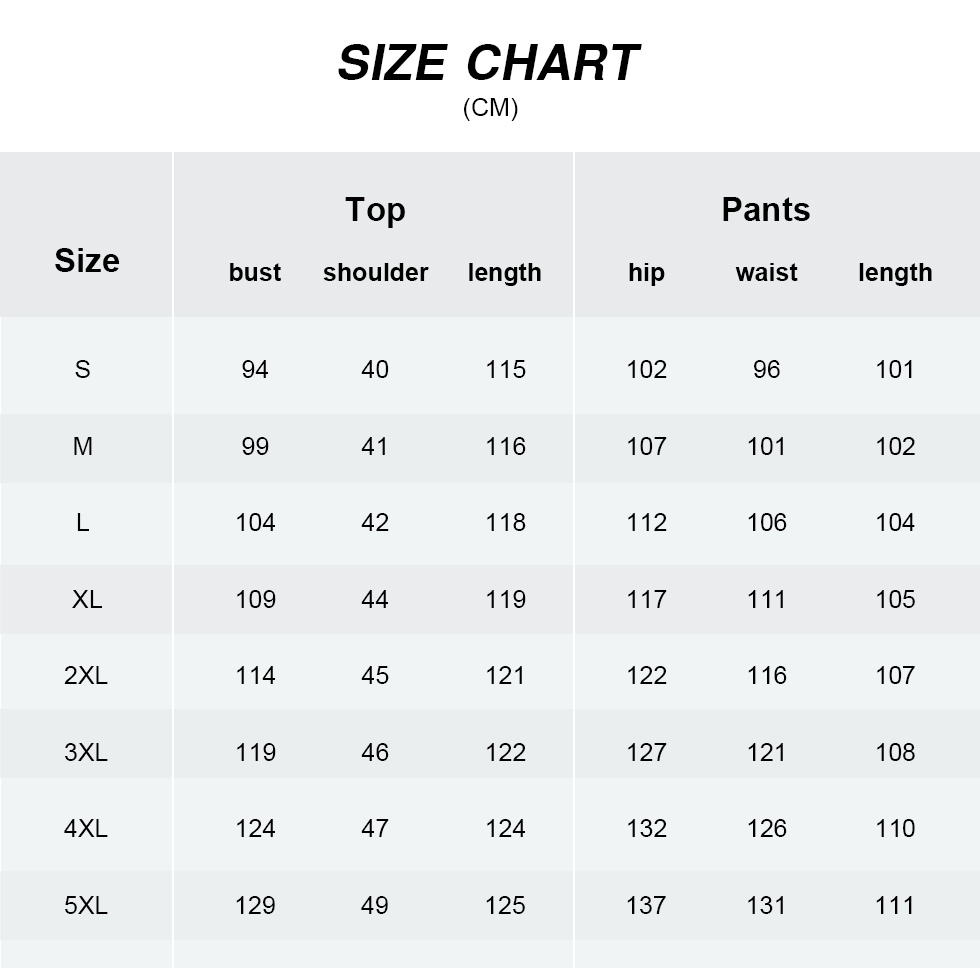Click the SIZE CHART title
Screen dimensions: 980x968
coord(488,64)
